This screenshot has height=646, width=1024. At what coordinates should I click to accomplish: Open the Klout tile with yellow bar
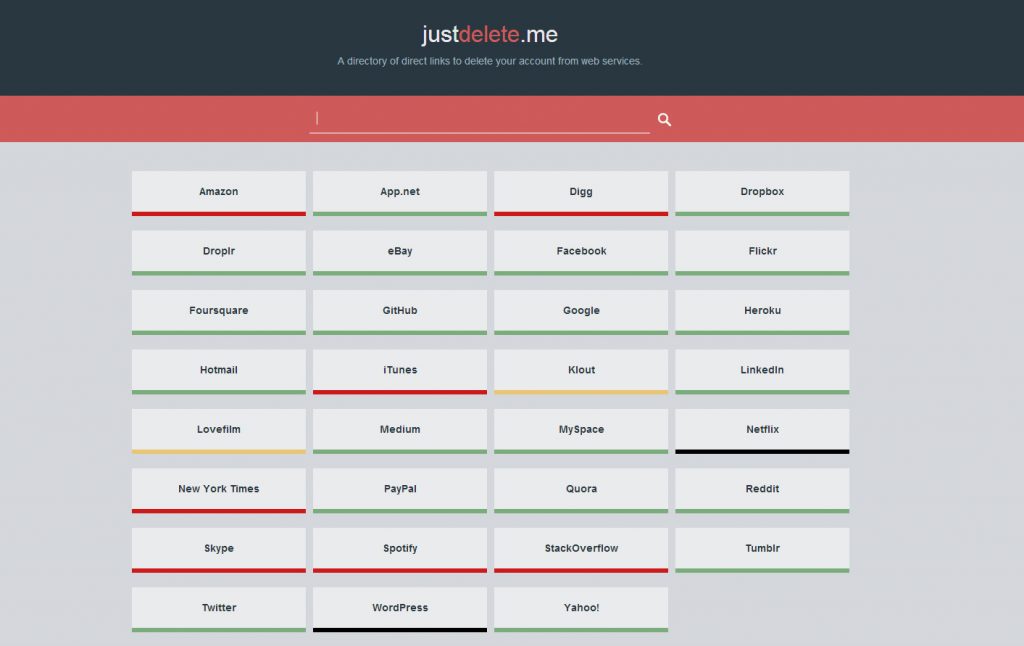(x=581, y=370)
